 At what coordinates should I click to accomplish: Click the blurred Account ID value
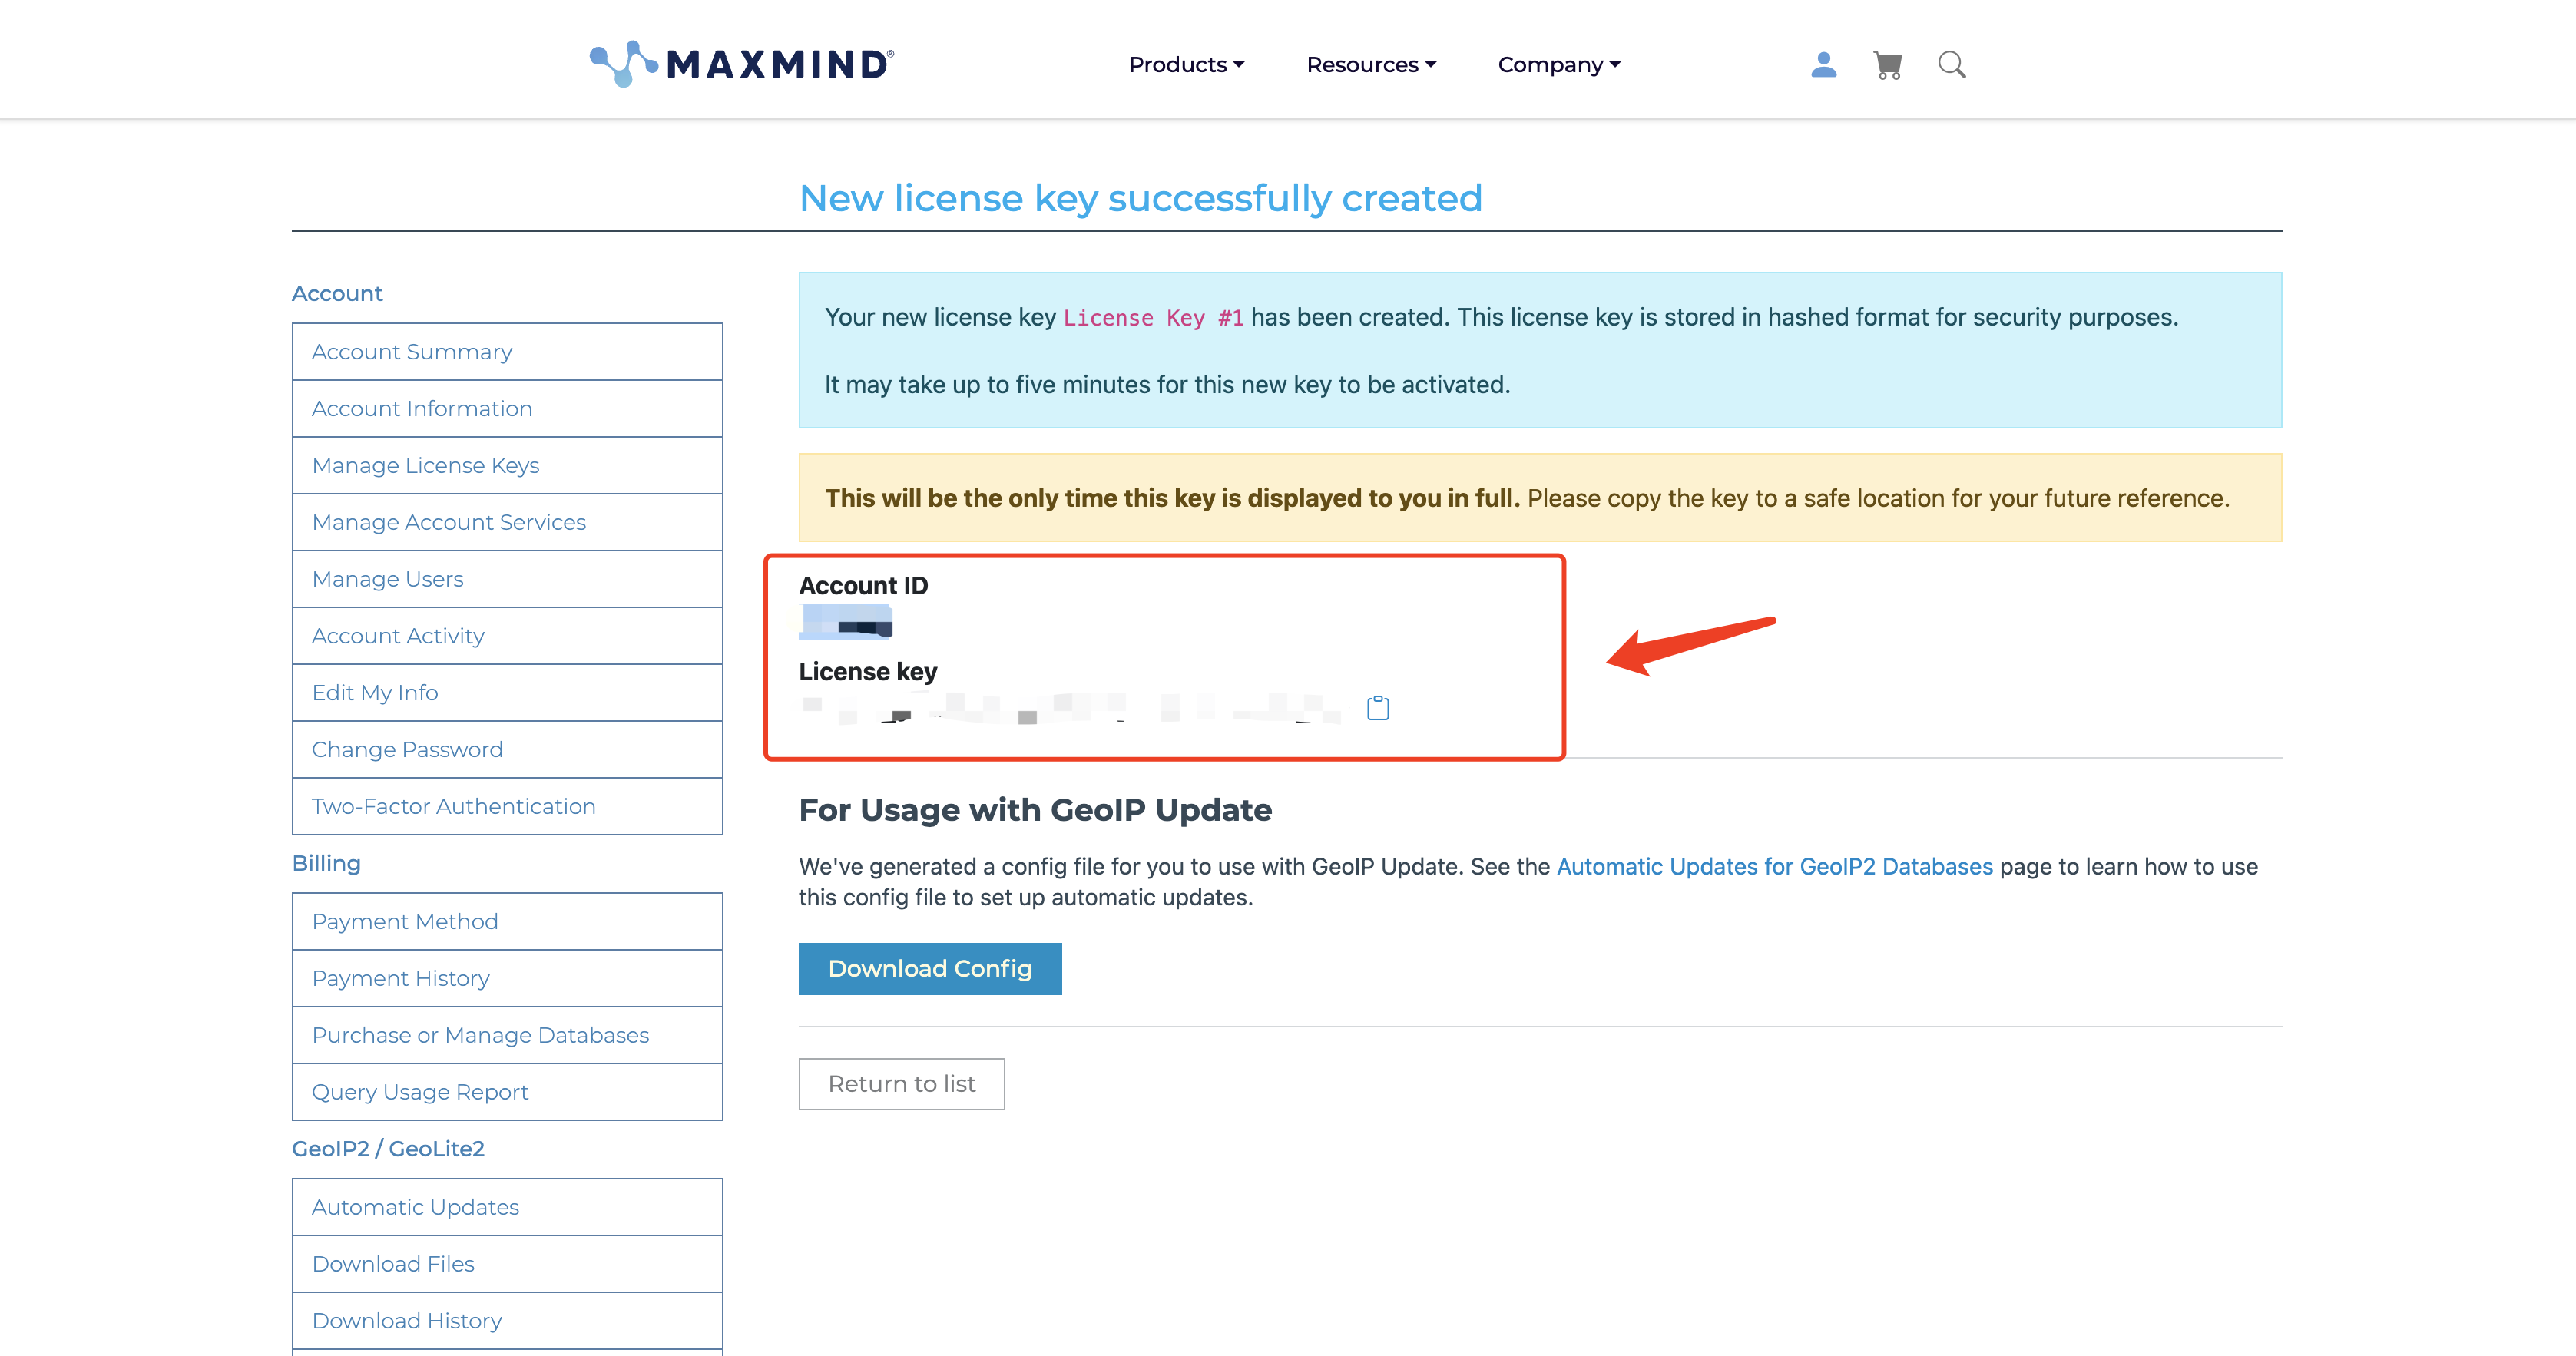point(846,621)
